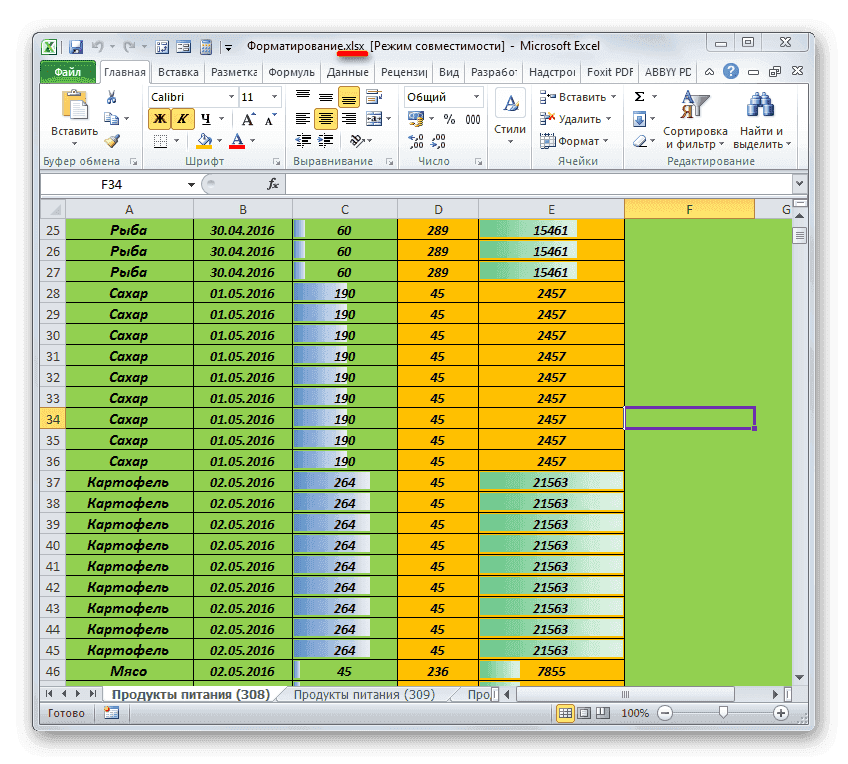Toggle italic (К) formatting off

183,117
